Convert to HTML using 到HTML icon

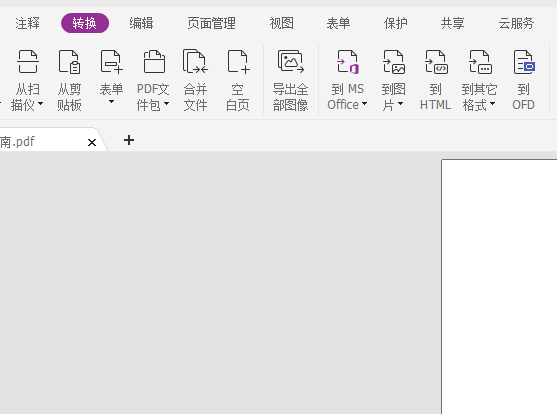[x=436, y=62]
